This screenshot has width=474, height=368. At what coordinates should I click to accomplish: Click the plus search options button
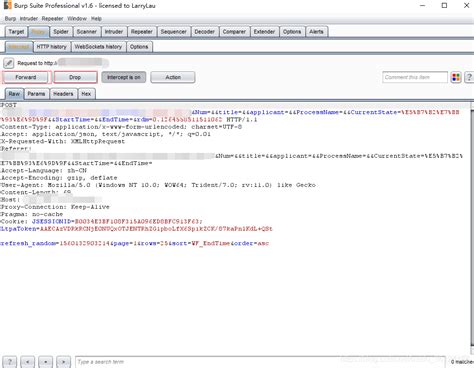pos(46,362)
